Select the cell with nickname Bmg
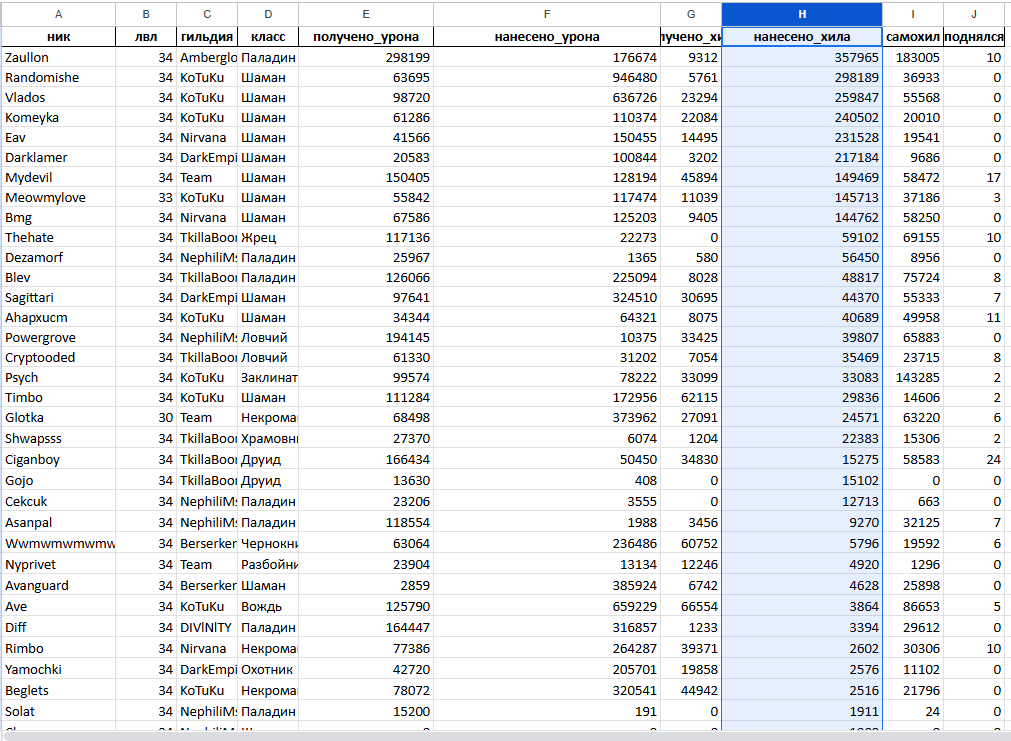 coord(58,217)
